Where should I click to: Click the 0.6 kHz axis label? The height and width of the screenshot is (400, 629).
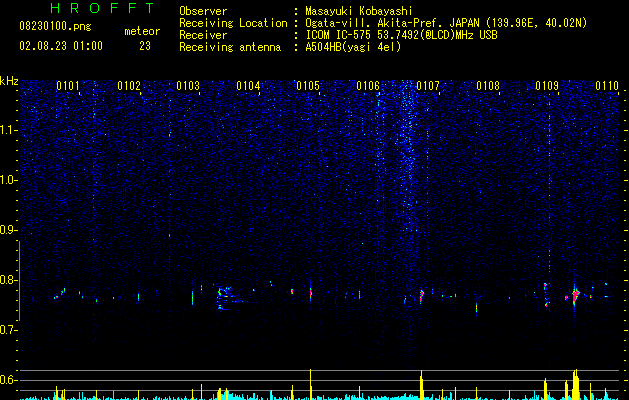(x=9, y=380)
